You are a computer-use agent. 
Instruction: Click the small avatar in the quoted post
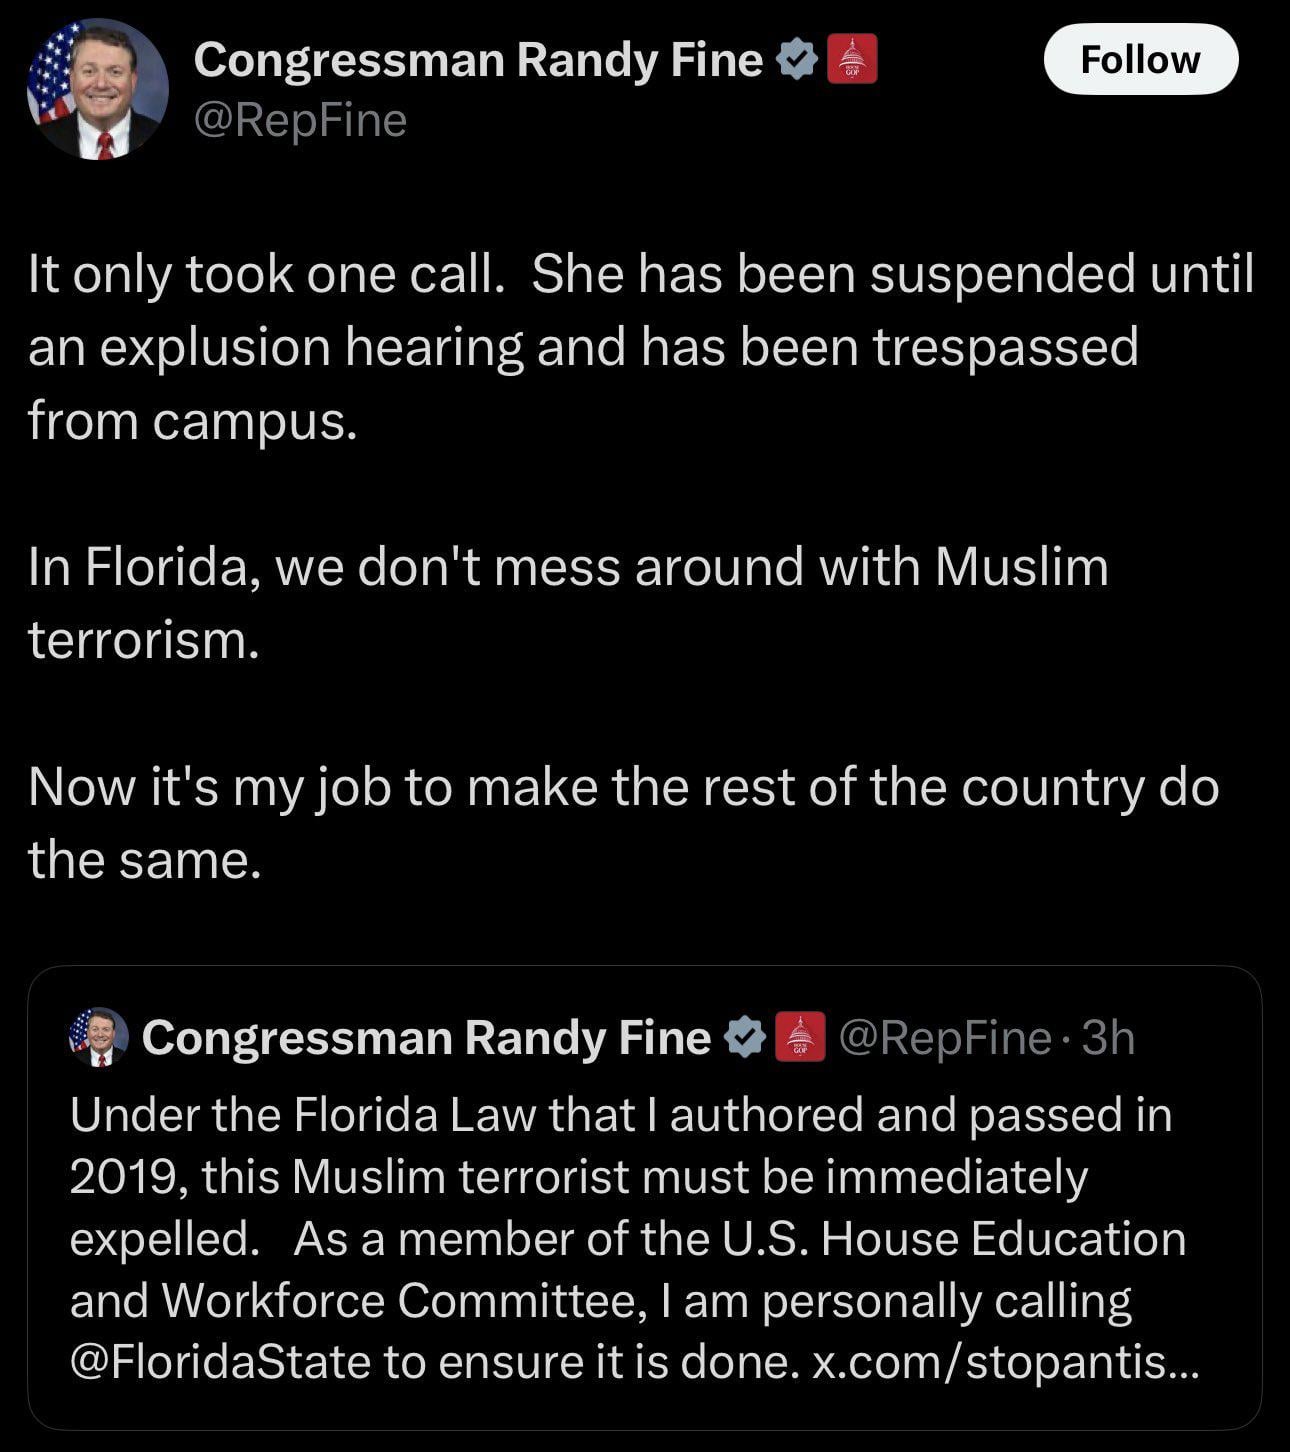[99, 1037]
